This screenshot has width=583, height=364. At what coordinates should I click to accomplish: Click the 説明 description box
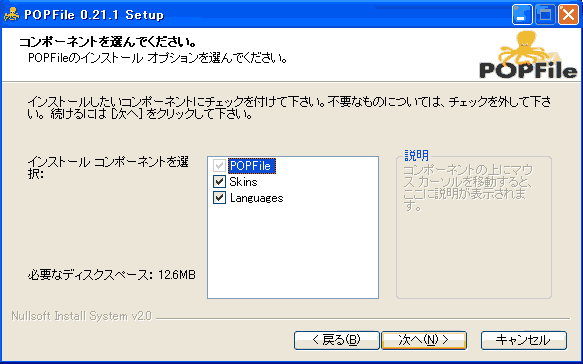pyautogui.click(x=474, y=227)
